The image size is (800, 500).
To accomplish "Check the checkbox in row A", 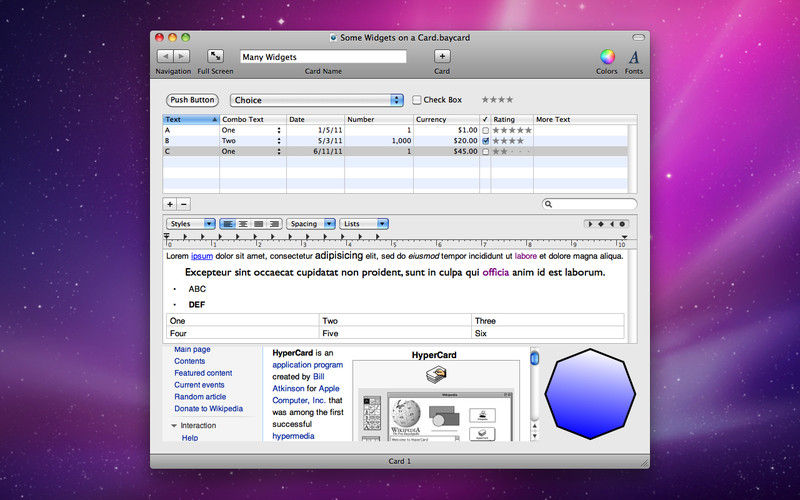I will (x=485, y=131).
